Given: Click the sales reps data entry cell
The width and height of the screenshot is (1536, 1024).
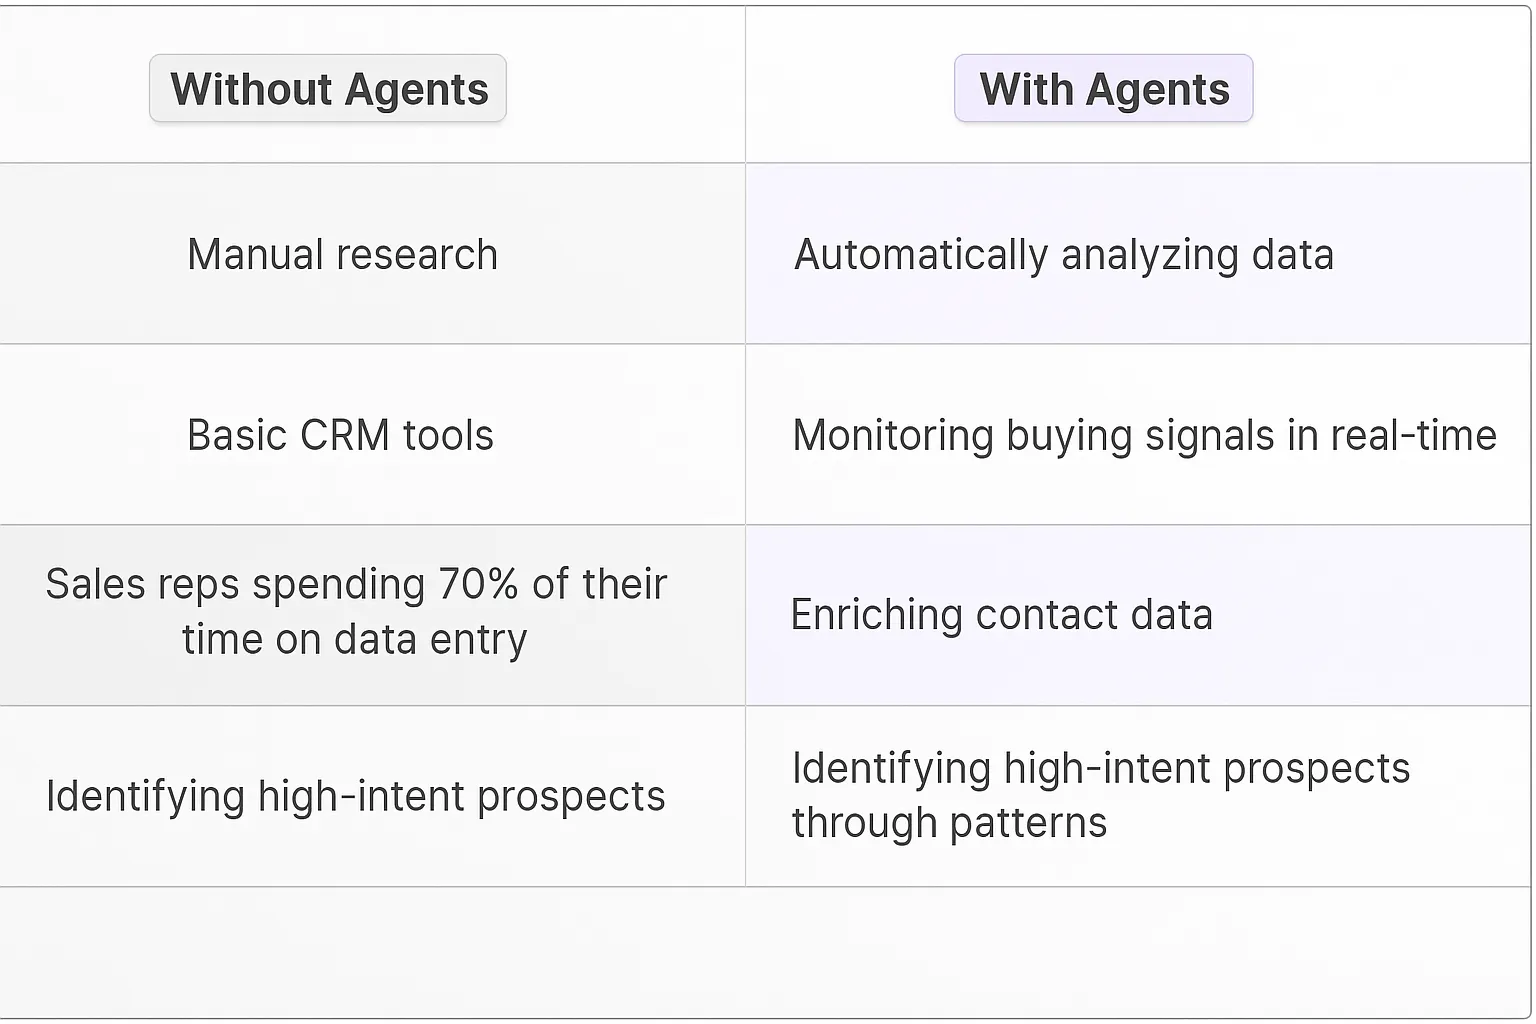Looking at the screenshot, I should 355,611.
